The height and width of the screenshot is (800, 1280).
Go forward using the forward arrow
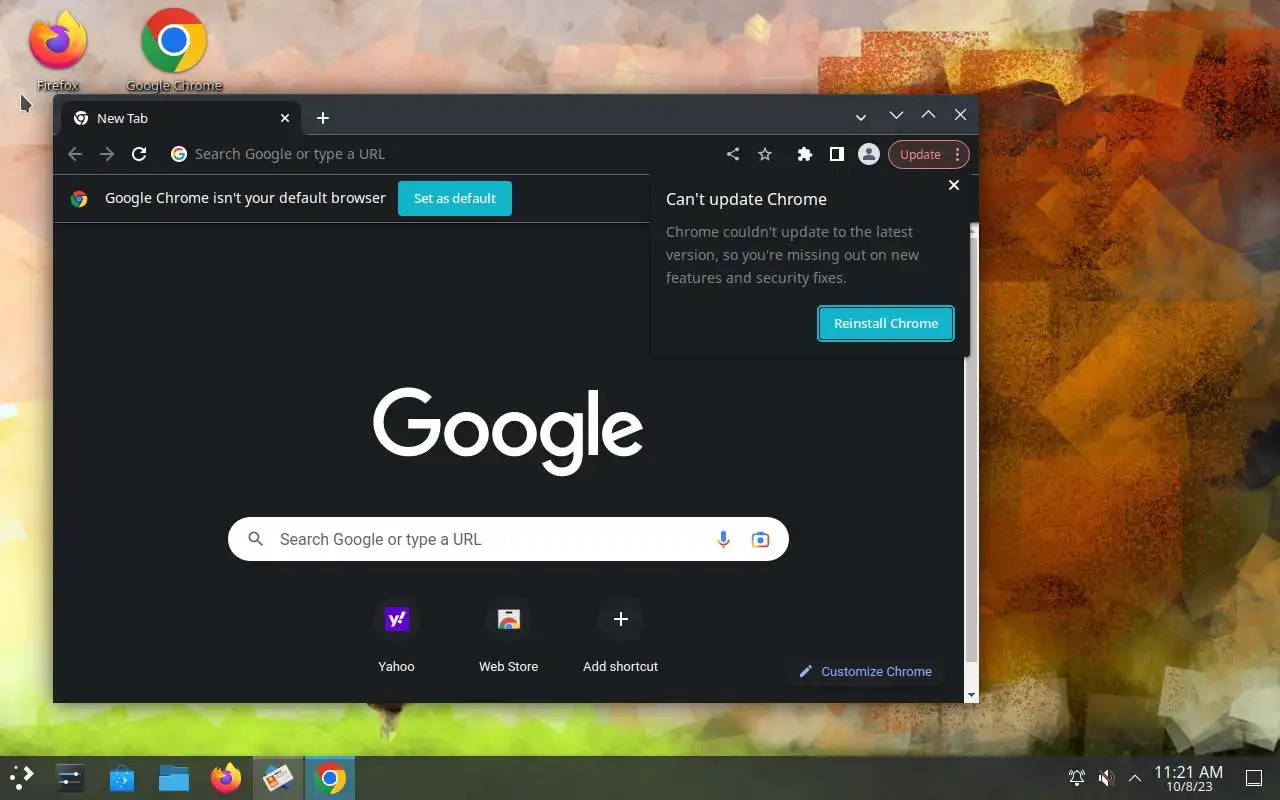click(107, 154)
